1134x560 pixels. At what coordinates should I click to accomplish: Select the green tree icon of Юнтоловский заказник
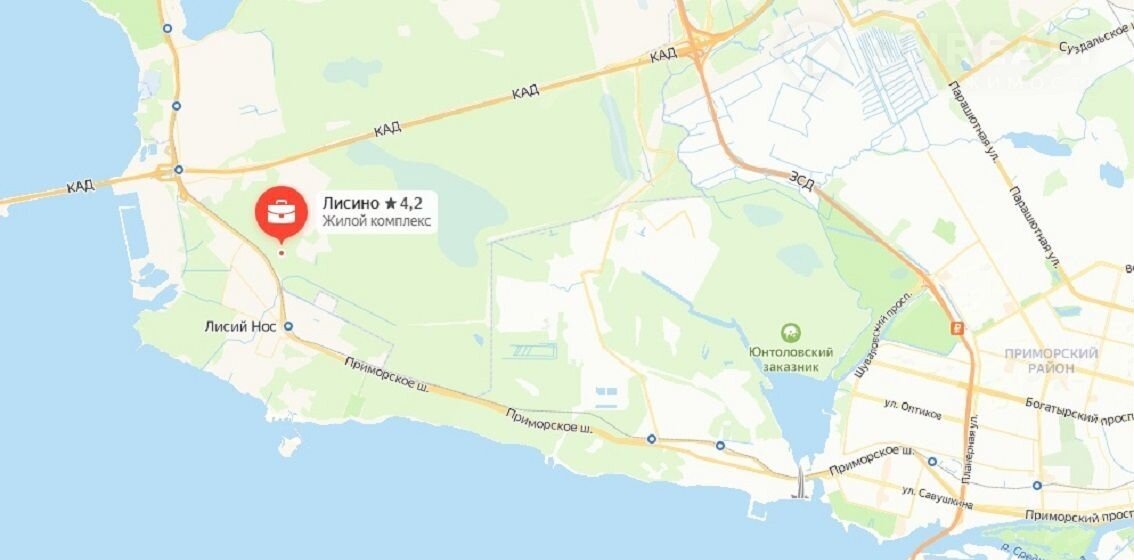(790, 333)
